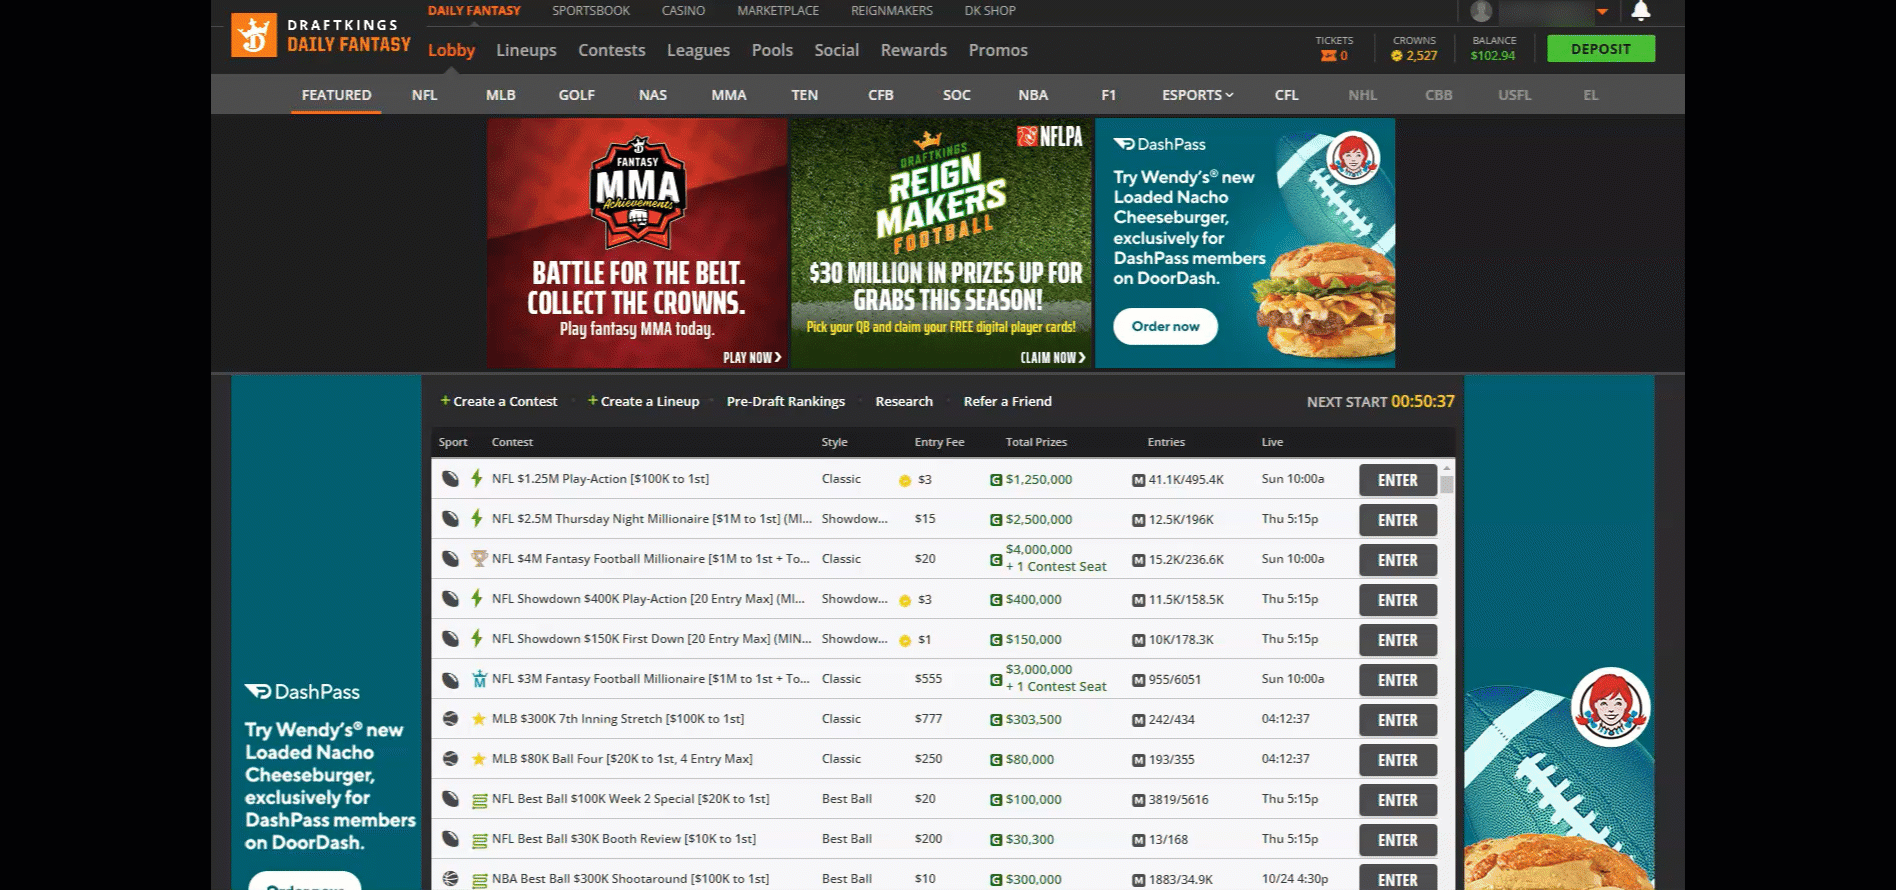The height and width of the screenshot is (890, 1896).
Task: Click the contest list scrollbar thumb
Action: pyautogui.click(x=1447, y=484)
